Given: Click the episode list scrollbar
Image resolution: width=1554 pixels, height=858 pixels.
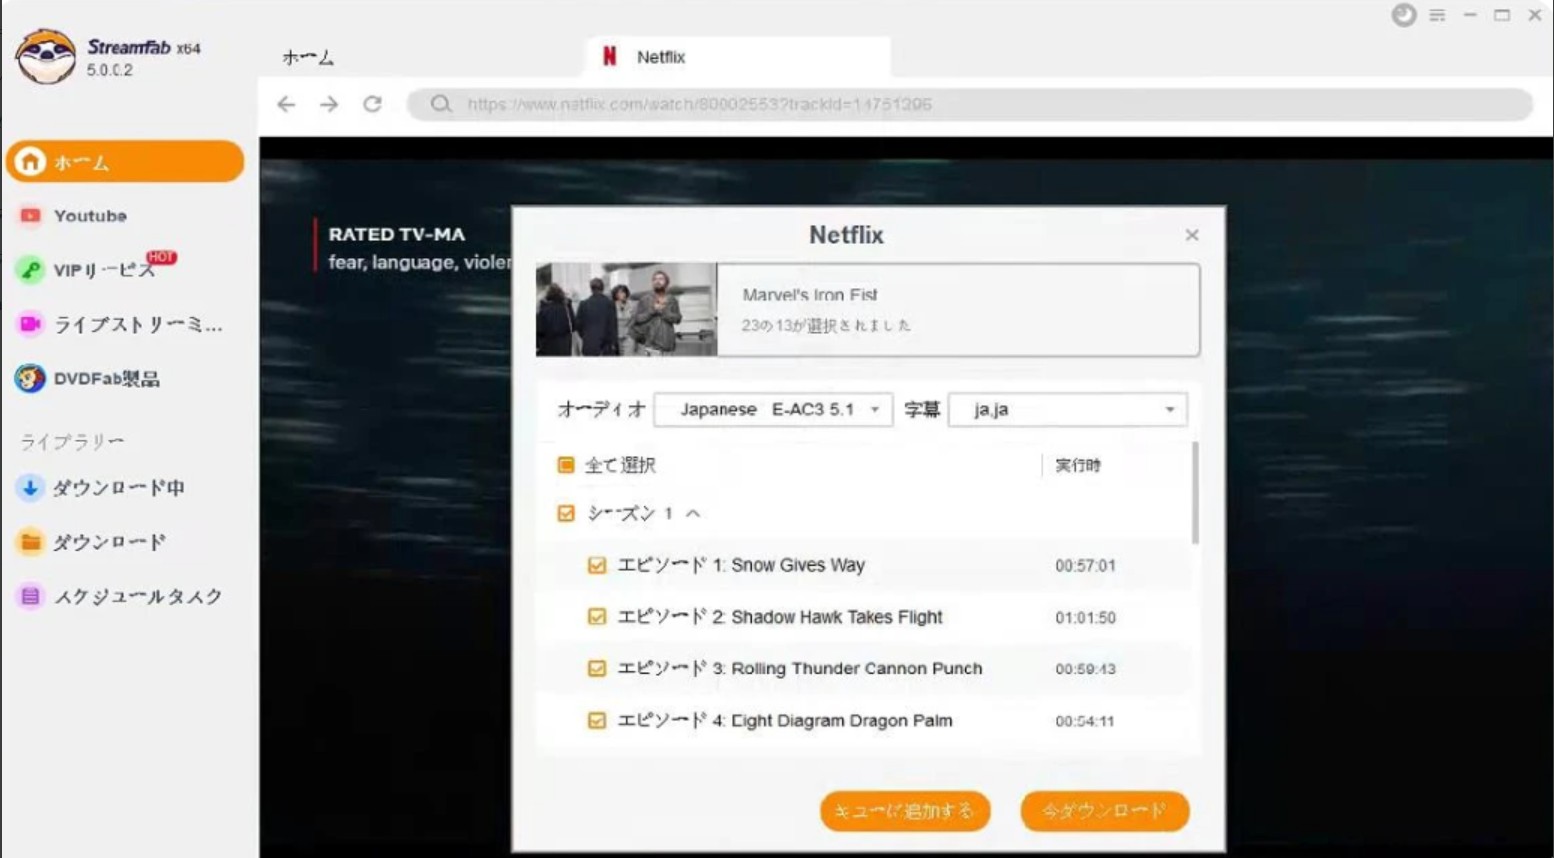Looking at the screenshot, I should [x=1195, y=494].
